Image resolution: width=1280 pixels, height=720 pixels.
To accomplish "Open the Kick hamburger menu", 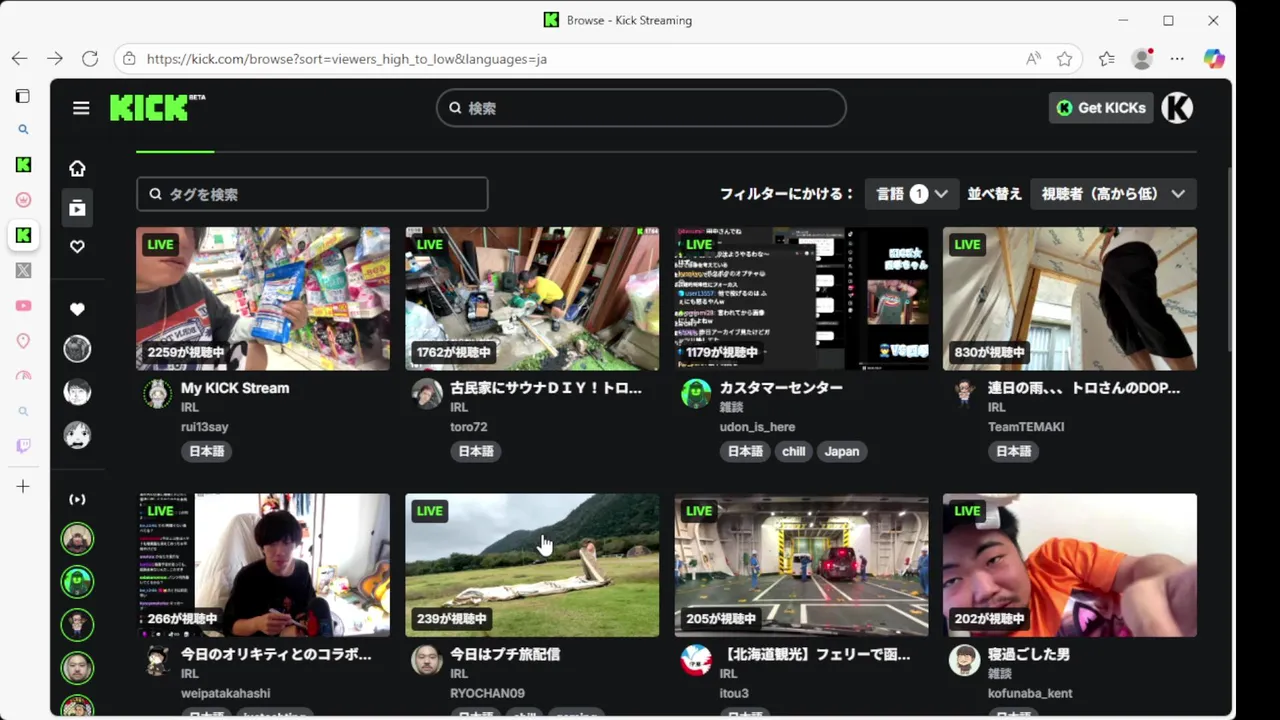I will point(81,108).
